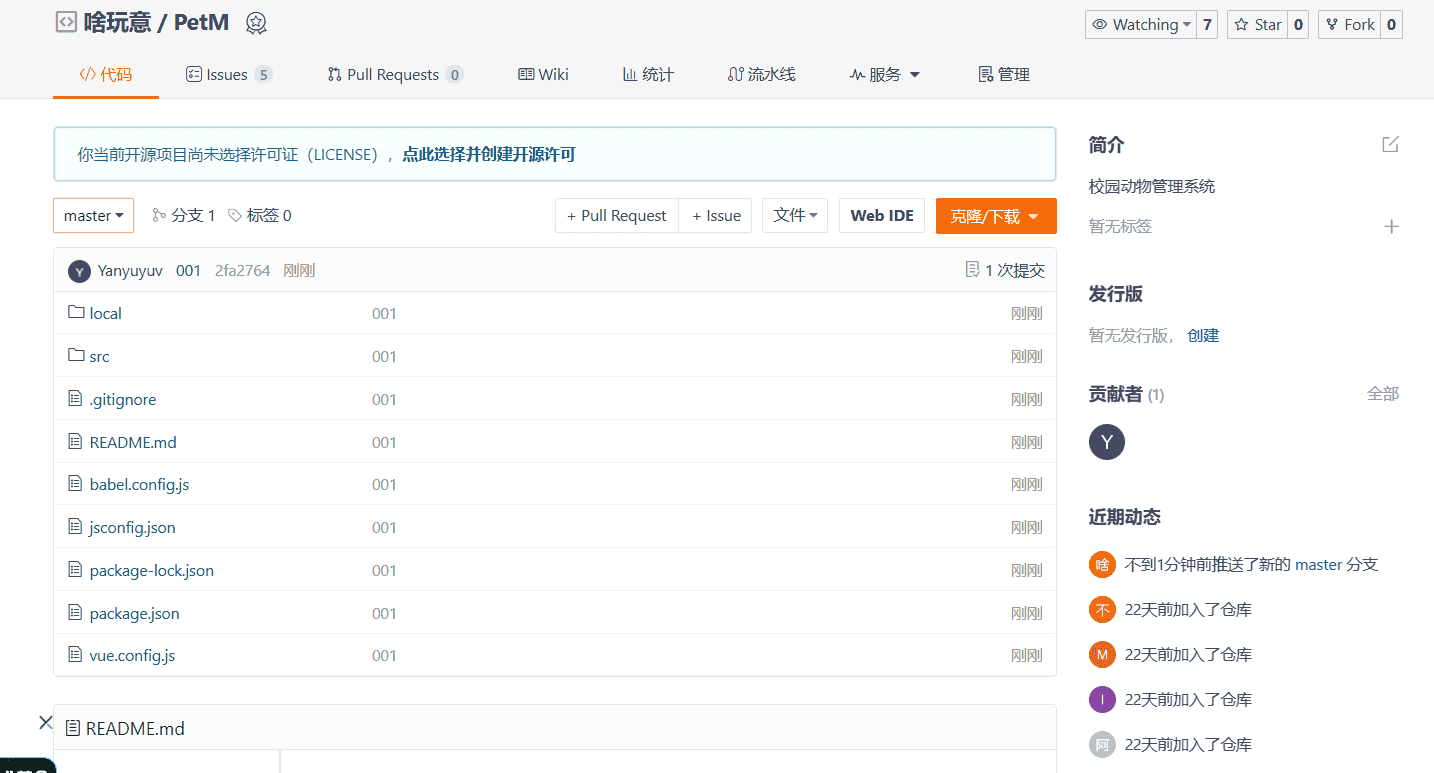Open the Pull Requests tab

click(393, 75)
